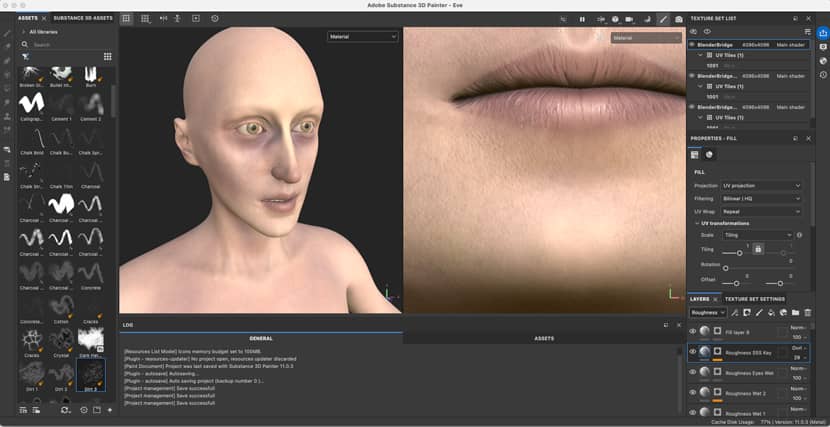The width and height of the screenshot is (830, 427).
Task: Toggle the Tiling ratio lock button
Action: click(x=758, y=249)
